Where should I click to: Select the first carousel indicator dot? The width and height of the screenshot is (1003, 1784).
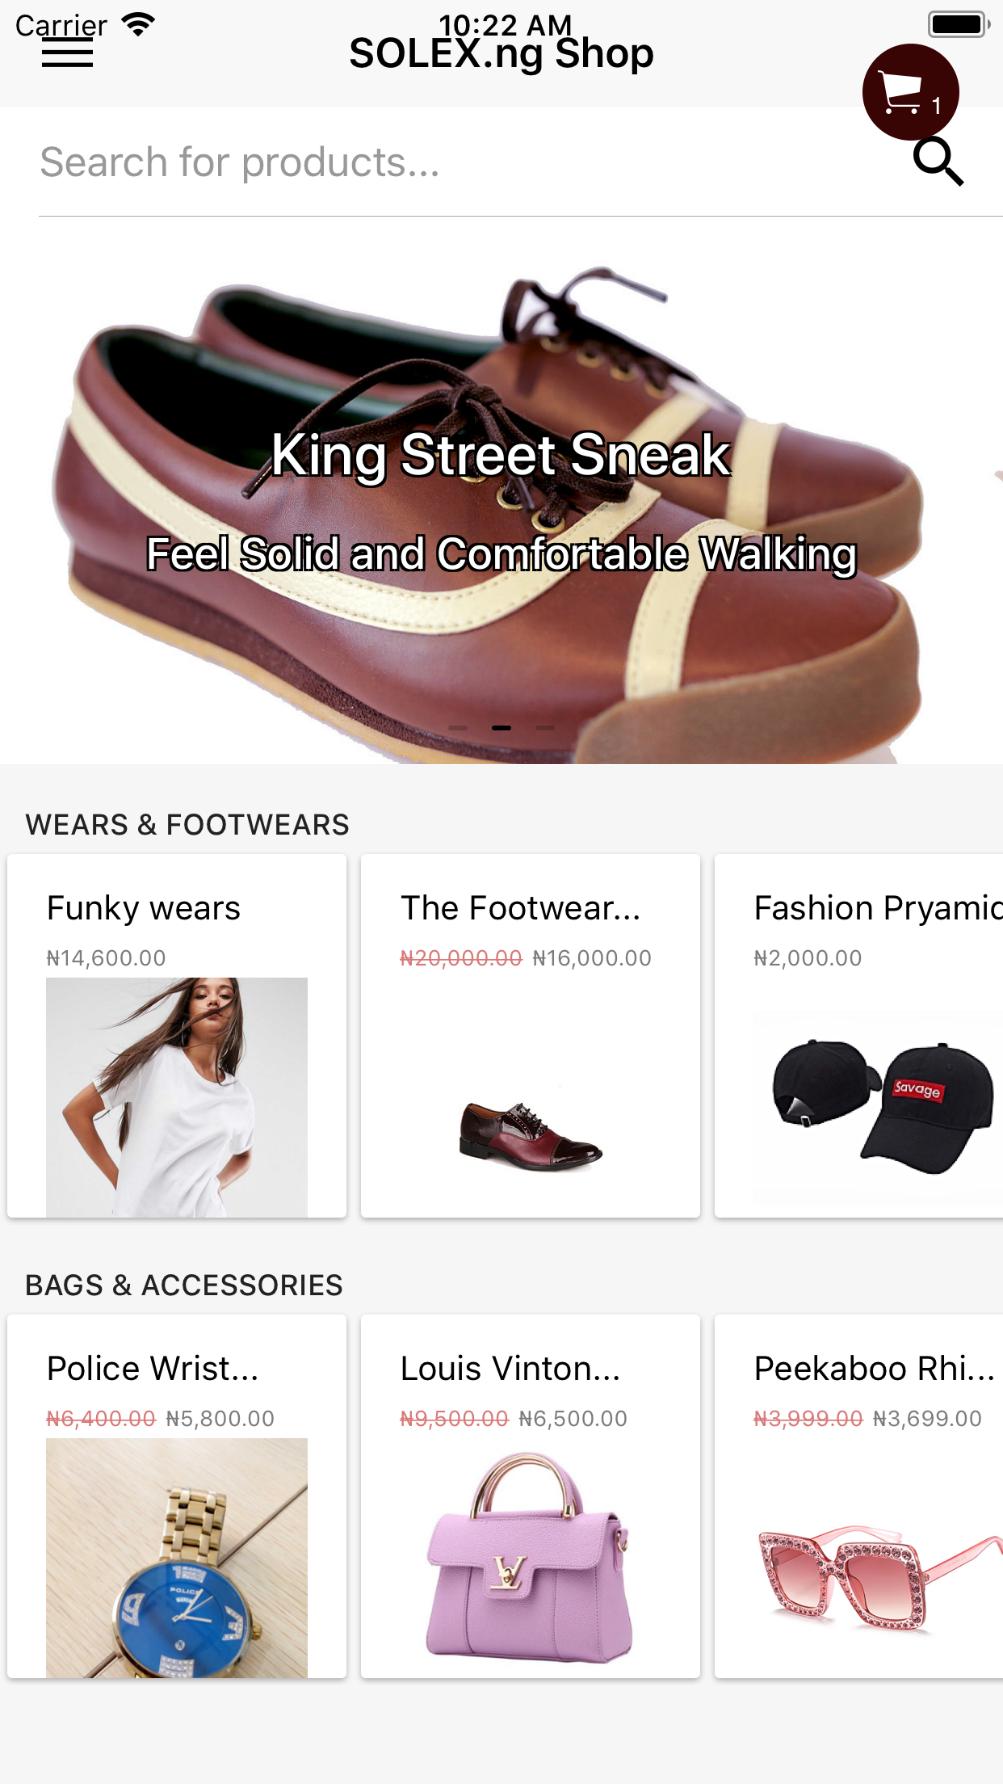458,728
